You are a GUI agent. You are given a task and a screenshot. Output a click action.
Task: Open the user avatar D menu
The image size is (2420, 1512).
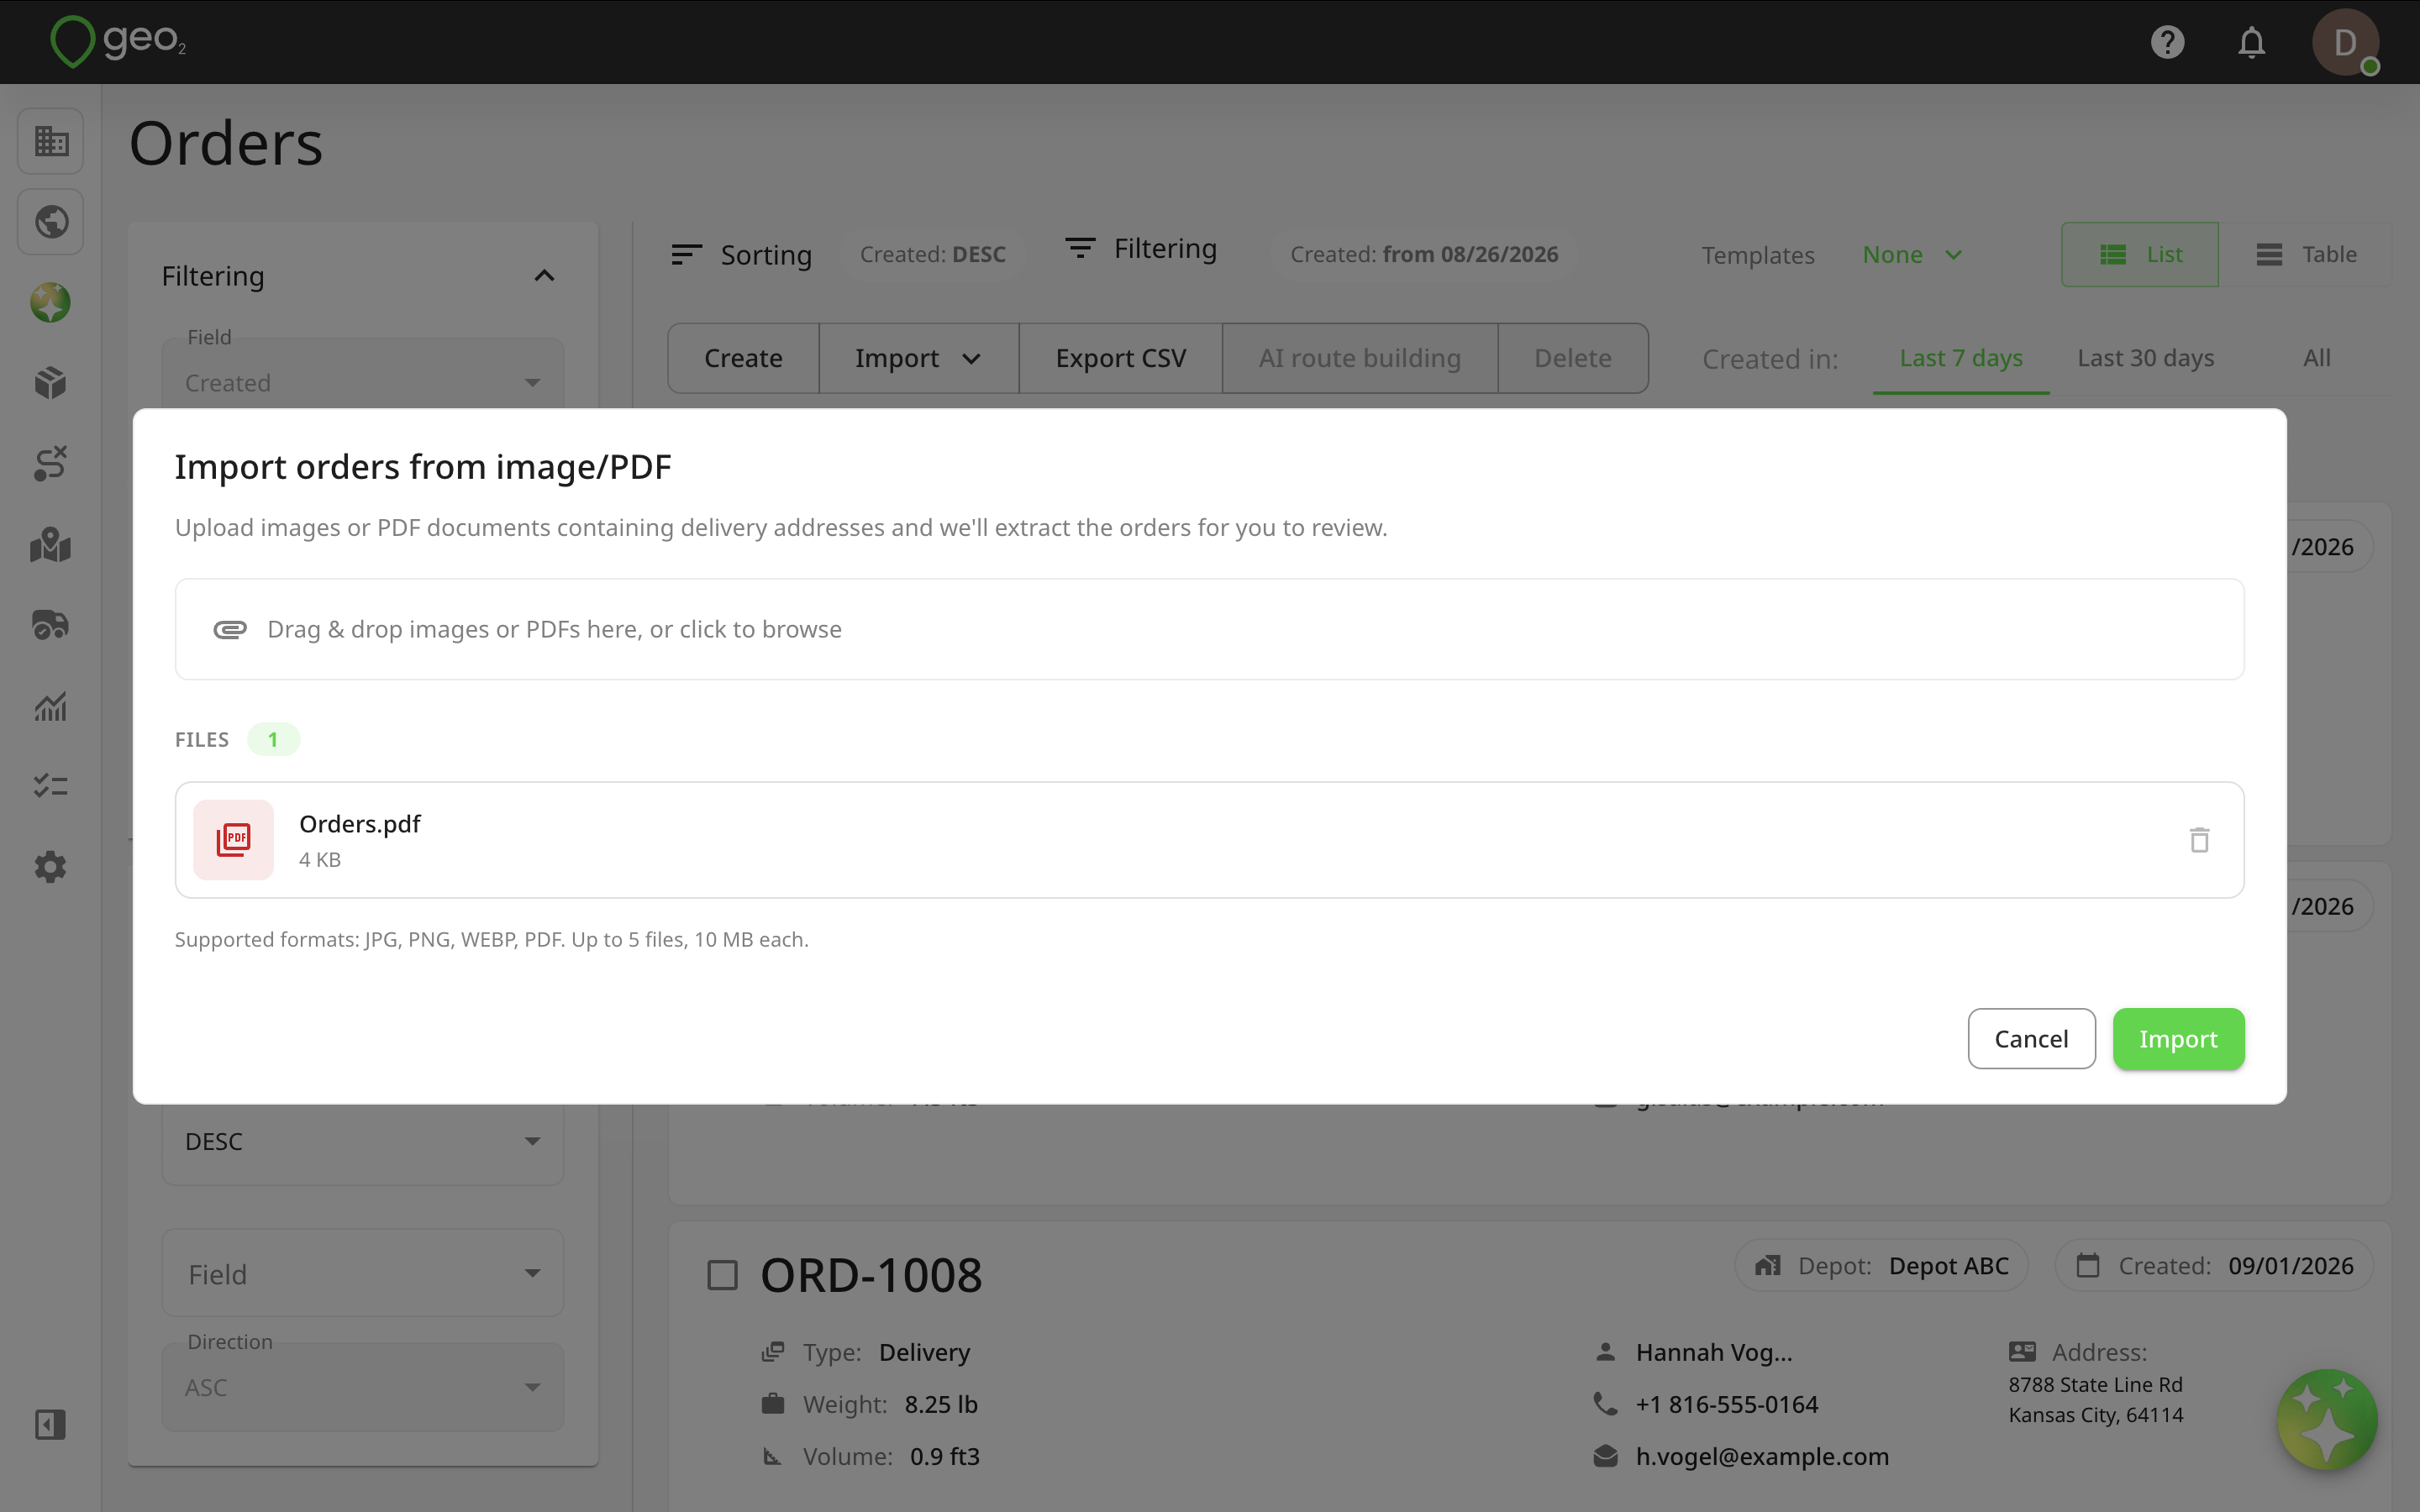(x=2345, y=42)
